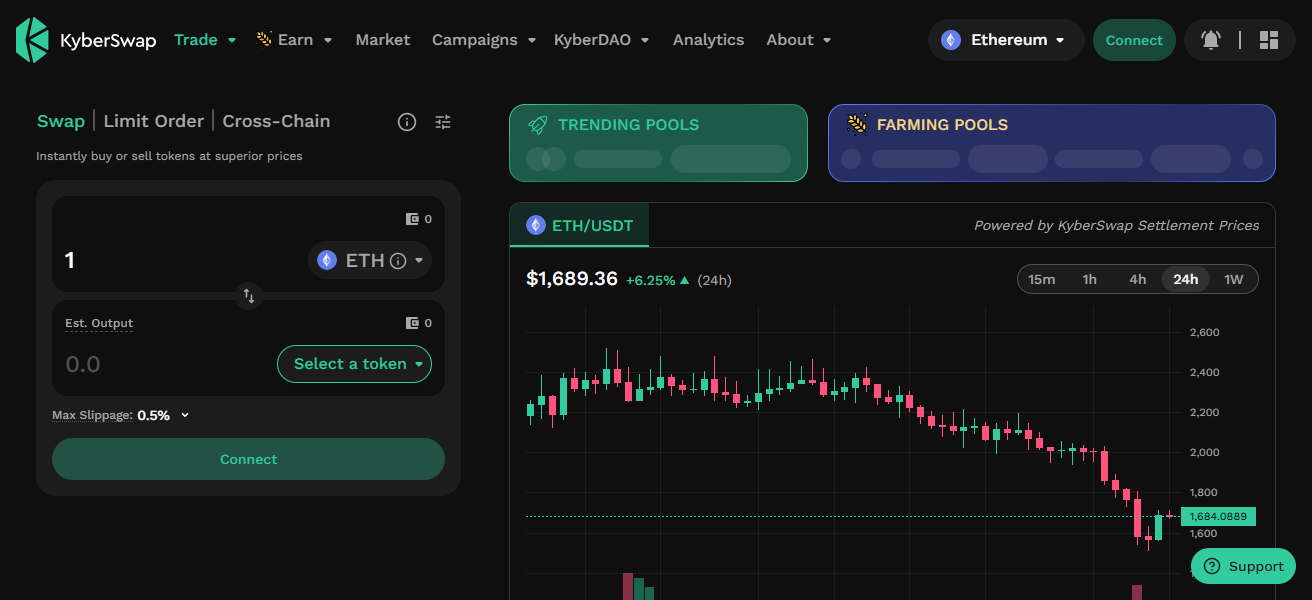
Task: Expand the Campaigns menu
Action: (484, 40)
